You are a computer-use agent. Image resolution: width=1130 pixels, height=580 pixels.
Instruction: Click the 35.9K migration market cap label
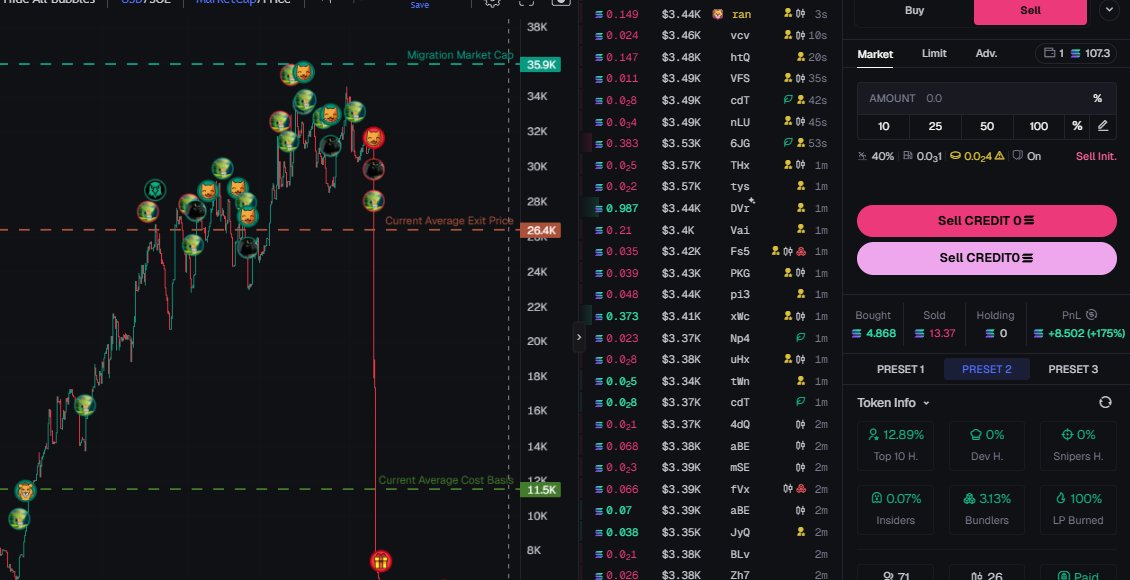click(x=541, y=65)
